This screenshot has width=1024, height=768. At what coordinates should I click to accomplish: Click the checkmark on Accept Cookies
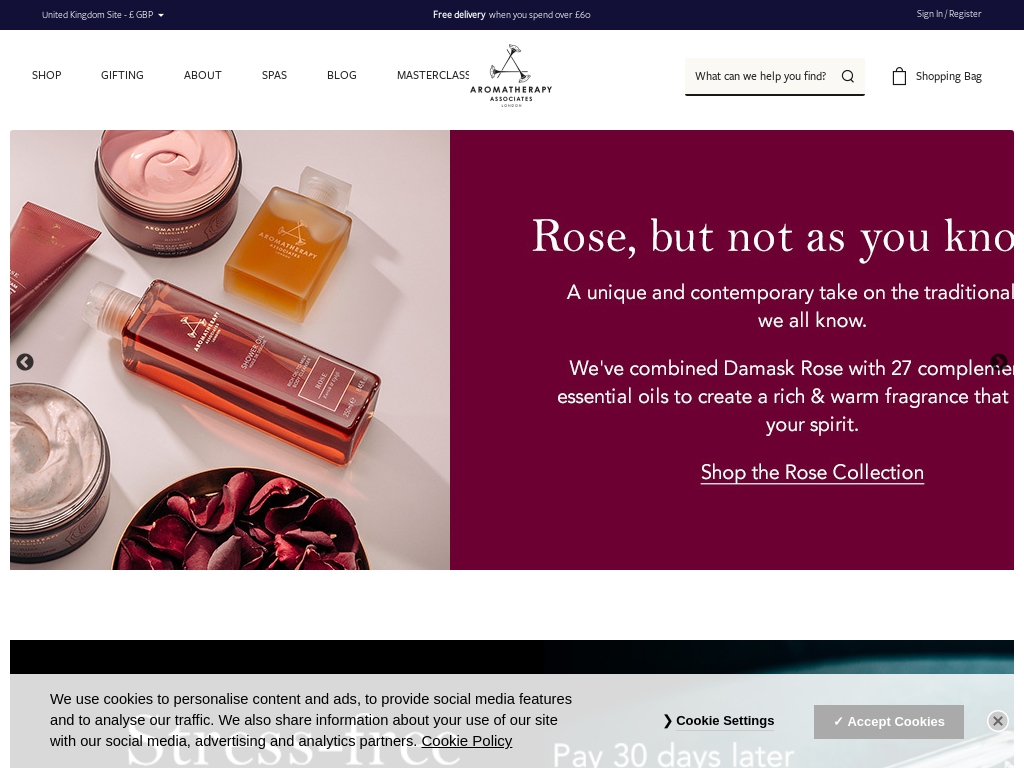coord(839,721)
